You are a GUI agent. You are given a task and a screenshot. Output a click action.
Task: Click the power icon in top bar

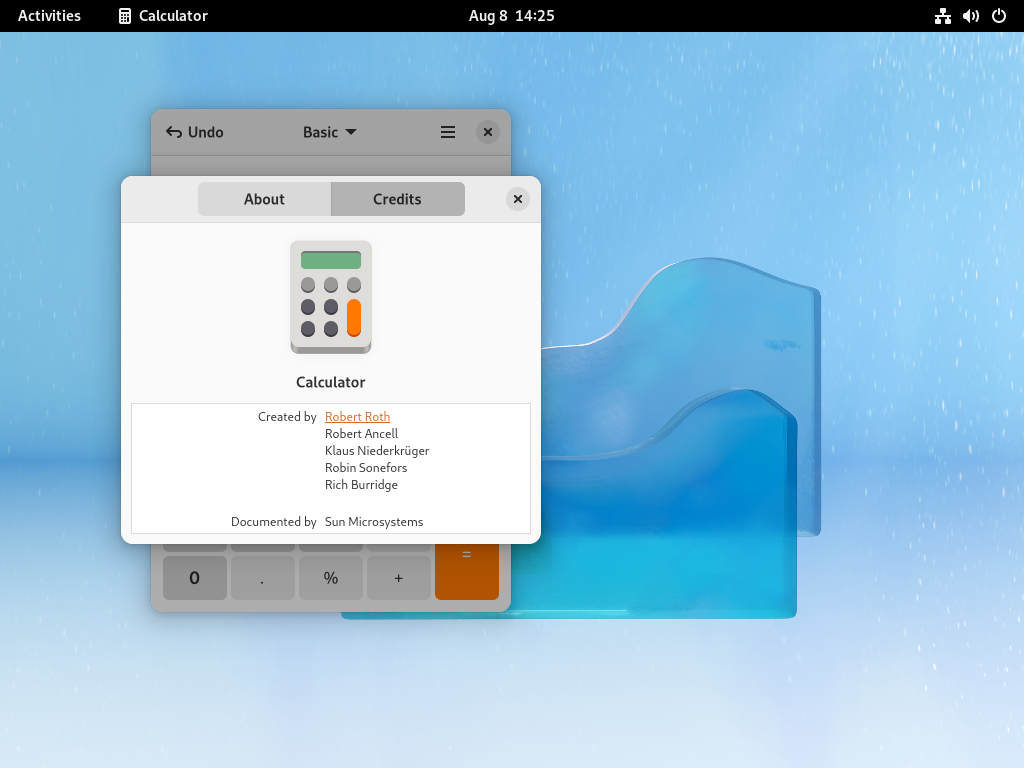[x=999, y=16]
